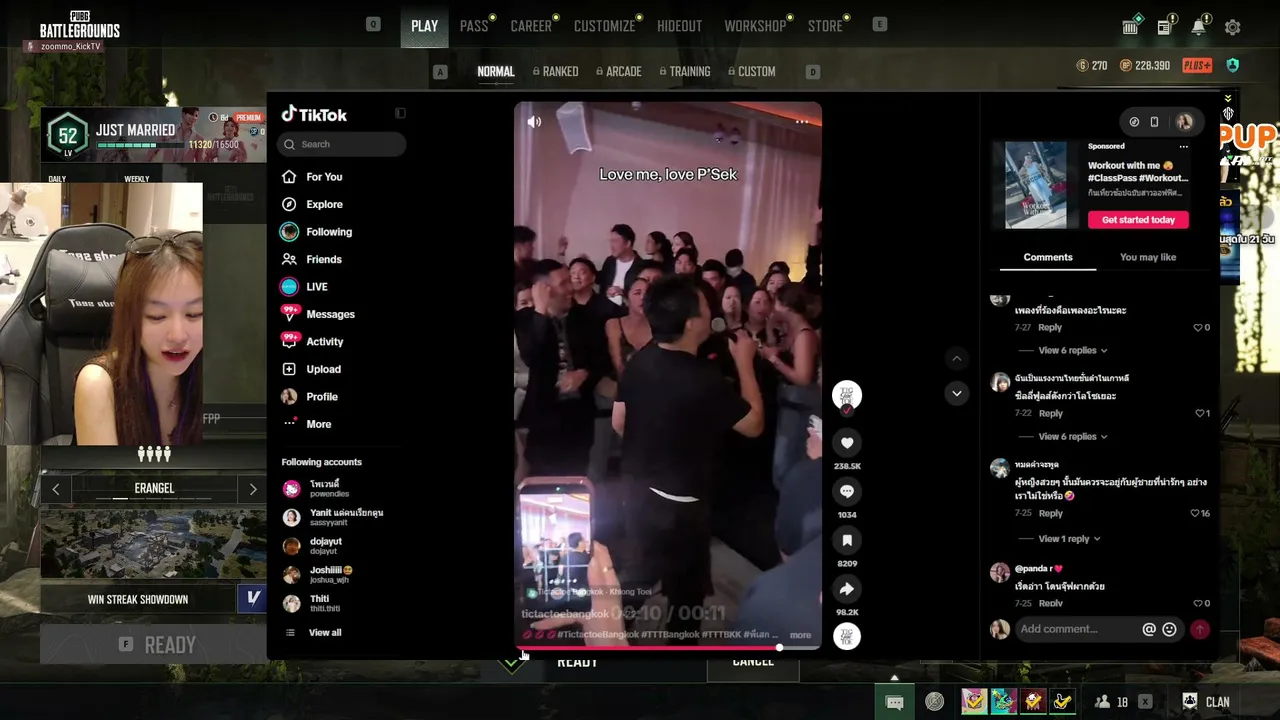This screenshot has width=1280, height=720.
Task: Post comment with red send arrow
Action: 1199,629
